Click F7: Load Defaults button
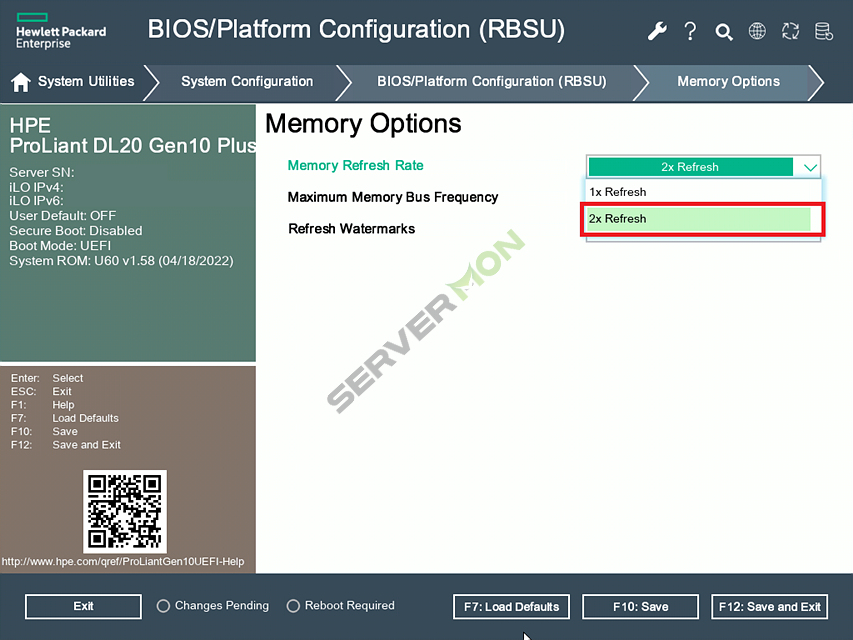The height and width of the screenshot is (640, 853). (511, 607)
